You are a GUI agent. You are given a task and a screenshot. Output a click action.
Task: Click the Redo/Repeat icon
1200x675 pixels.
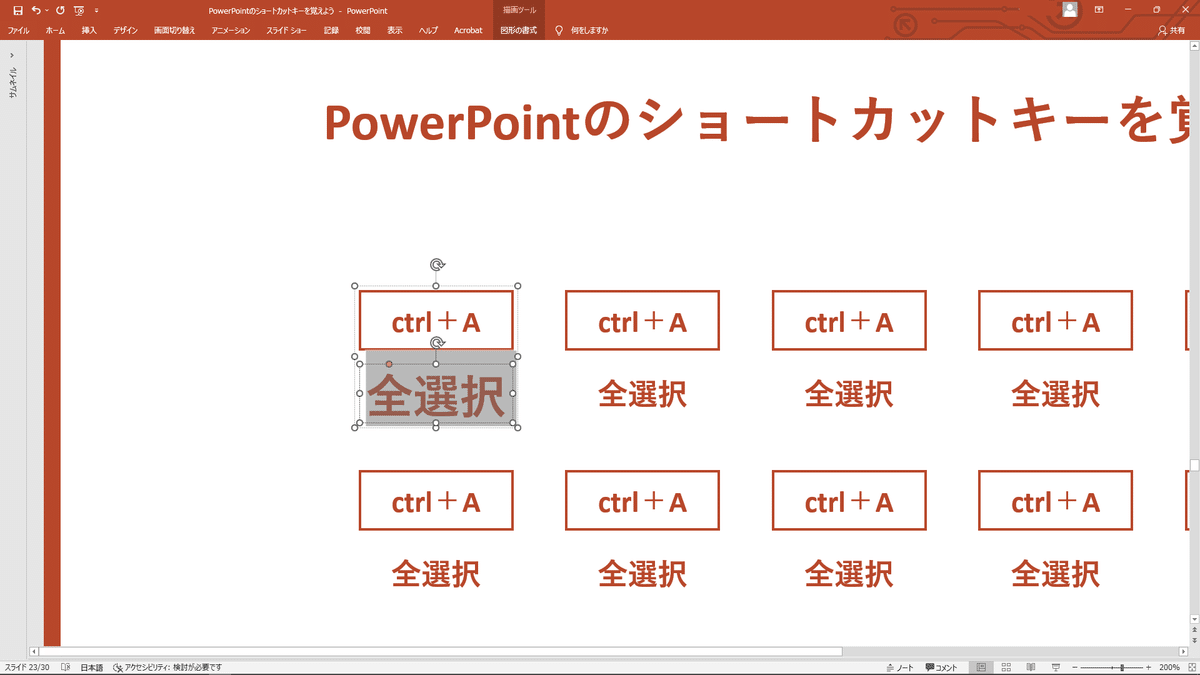coord(60,10)
